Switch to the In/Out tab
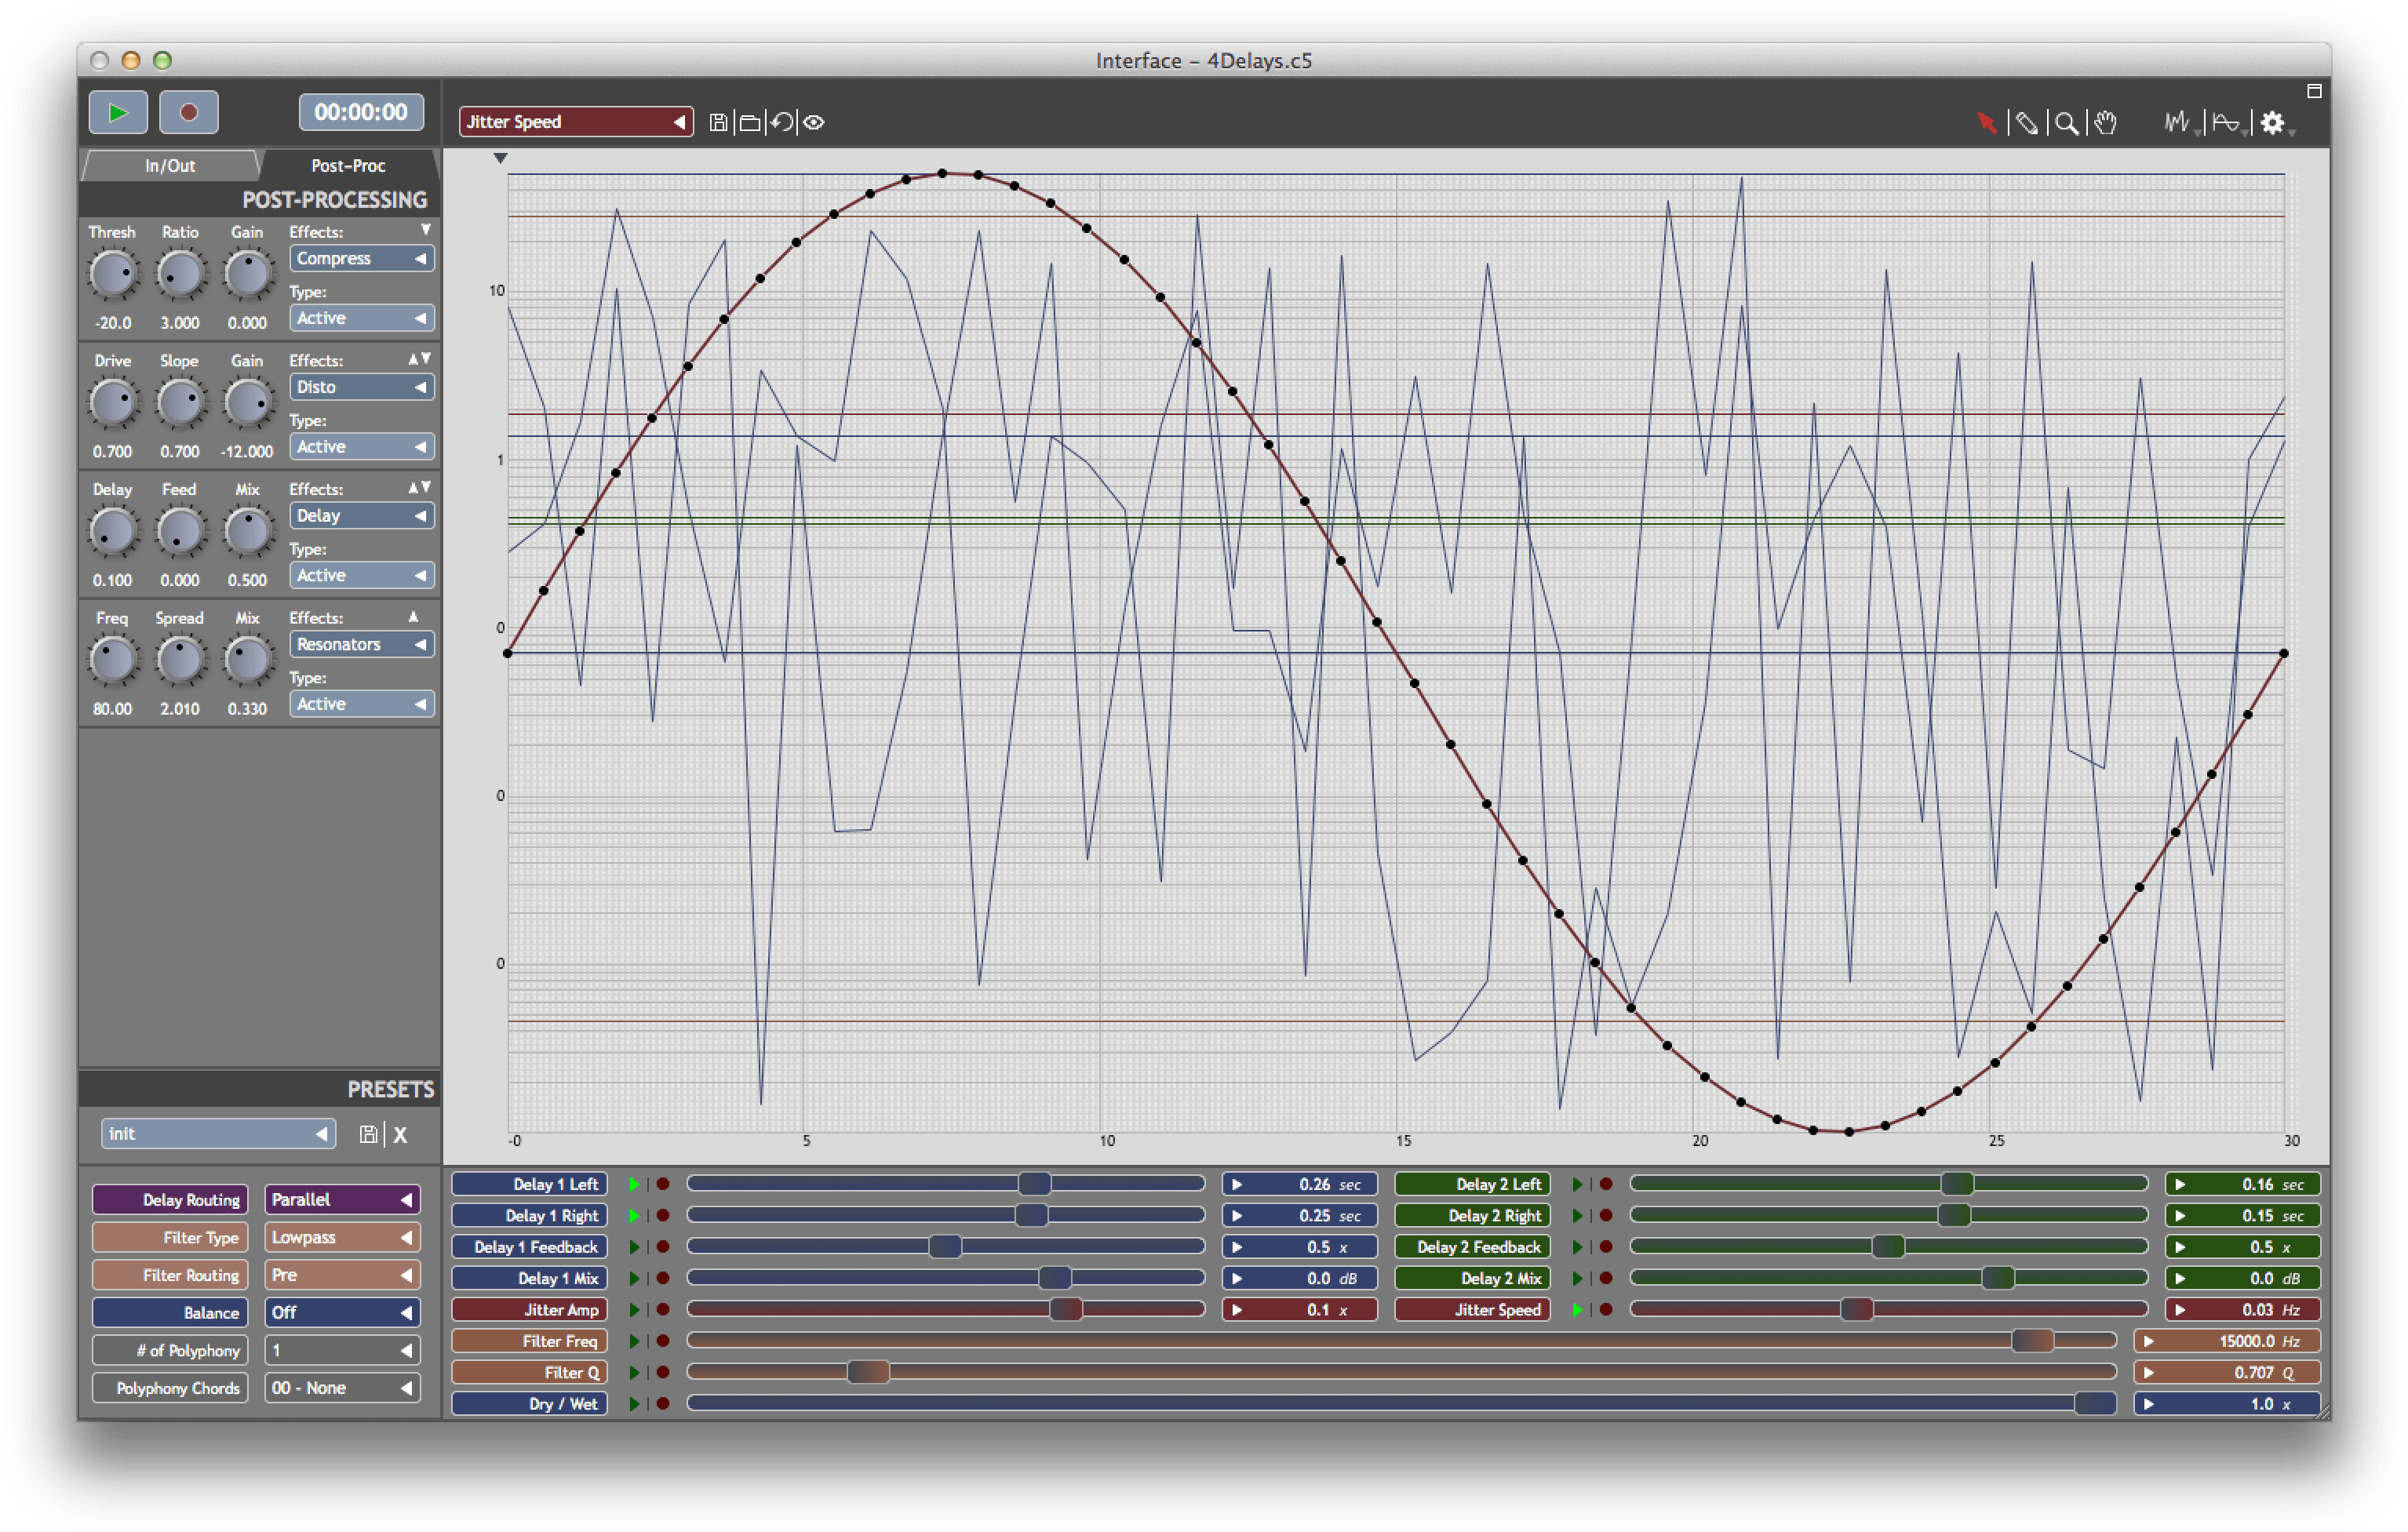The height and width of the screenshot is (1532, 2408). click(170, 165)
